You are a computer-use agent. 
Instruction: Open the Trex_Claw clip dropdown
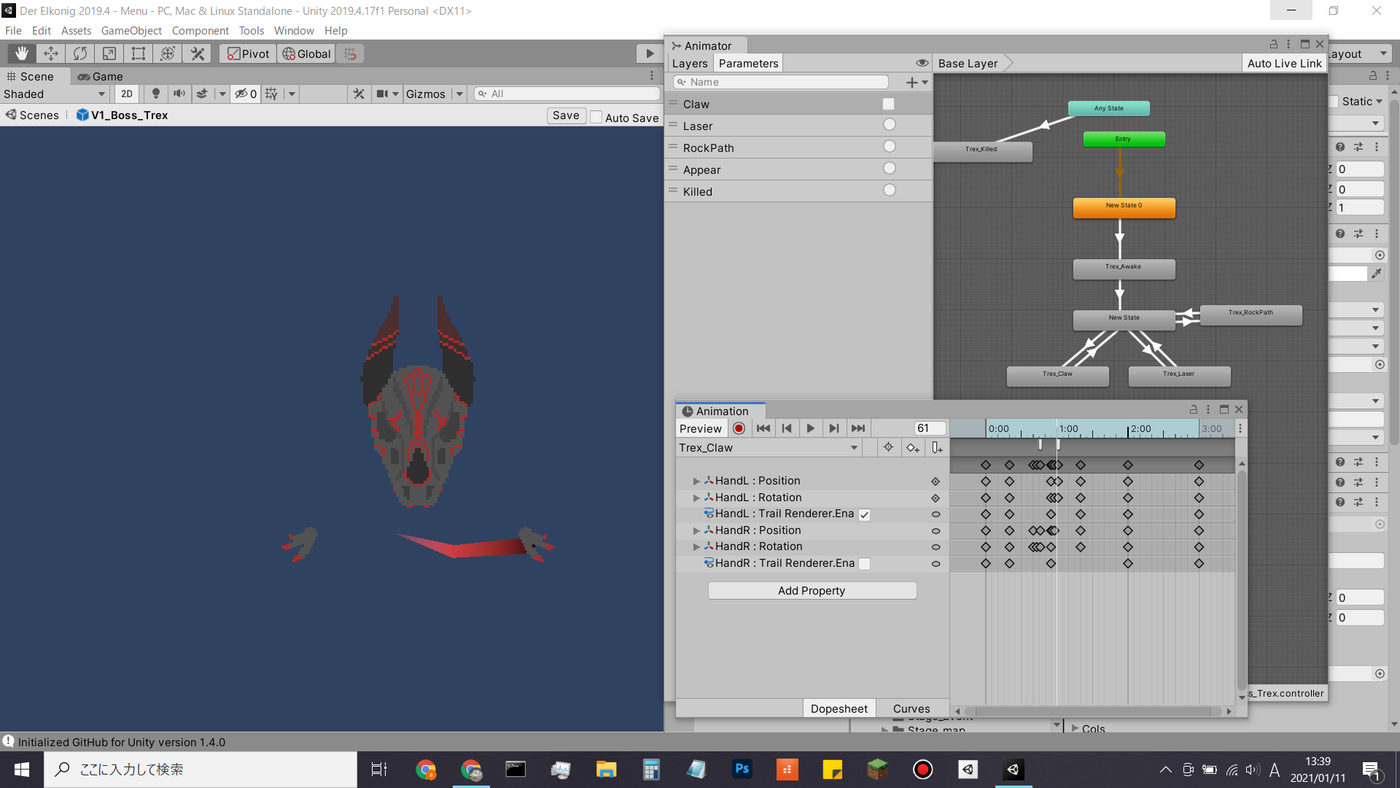coord(769,448)
